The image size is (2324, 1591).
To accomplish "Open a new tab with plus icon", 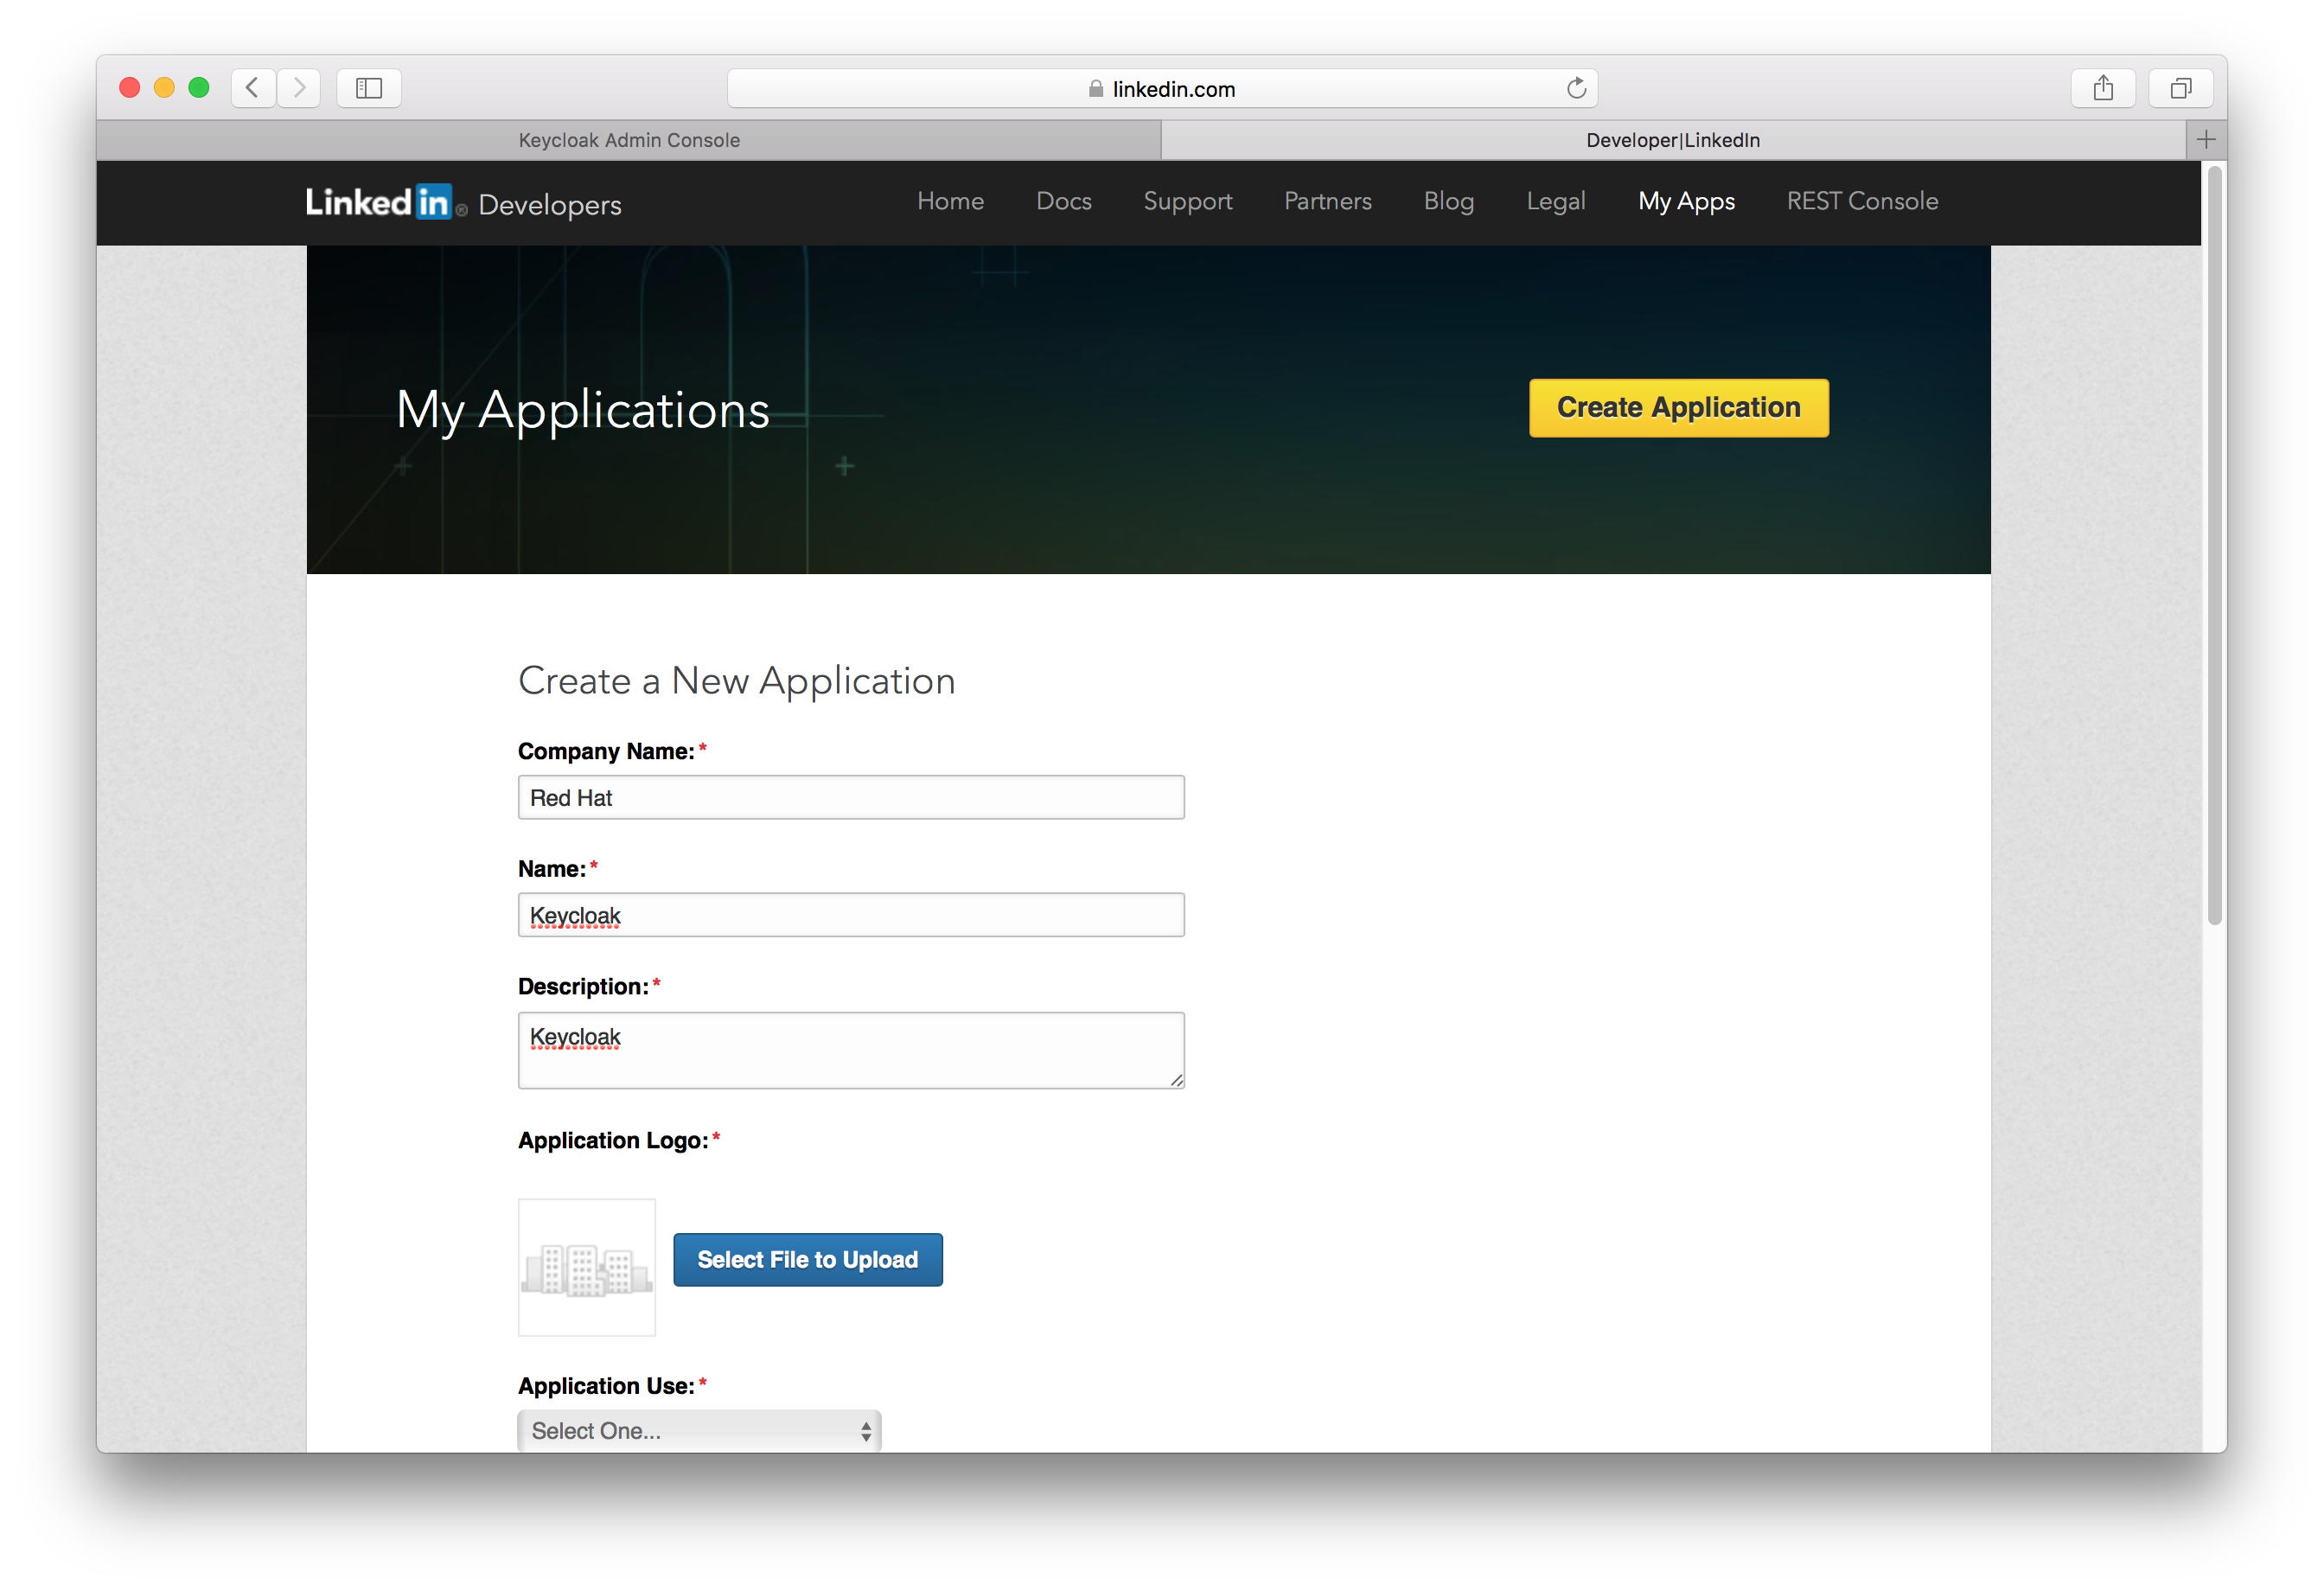I will pos(2206,140).
